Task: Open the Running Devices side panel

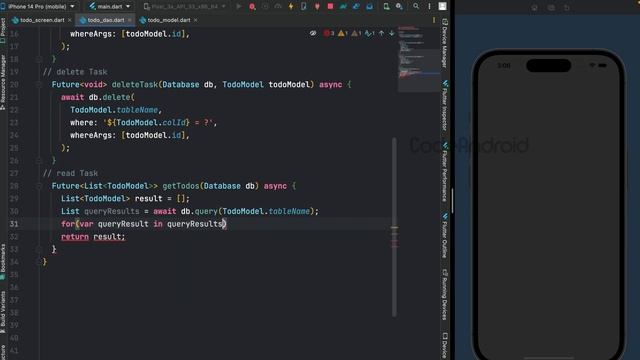Action: point(445,294)
